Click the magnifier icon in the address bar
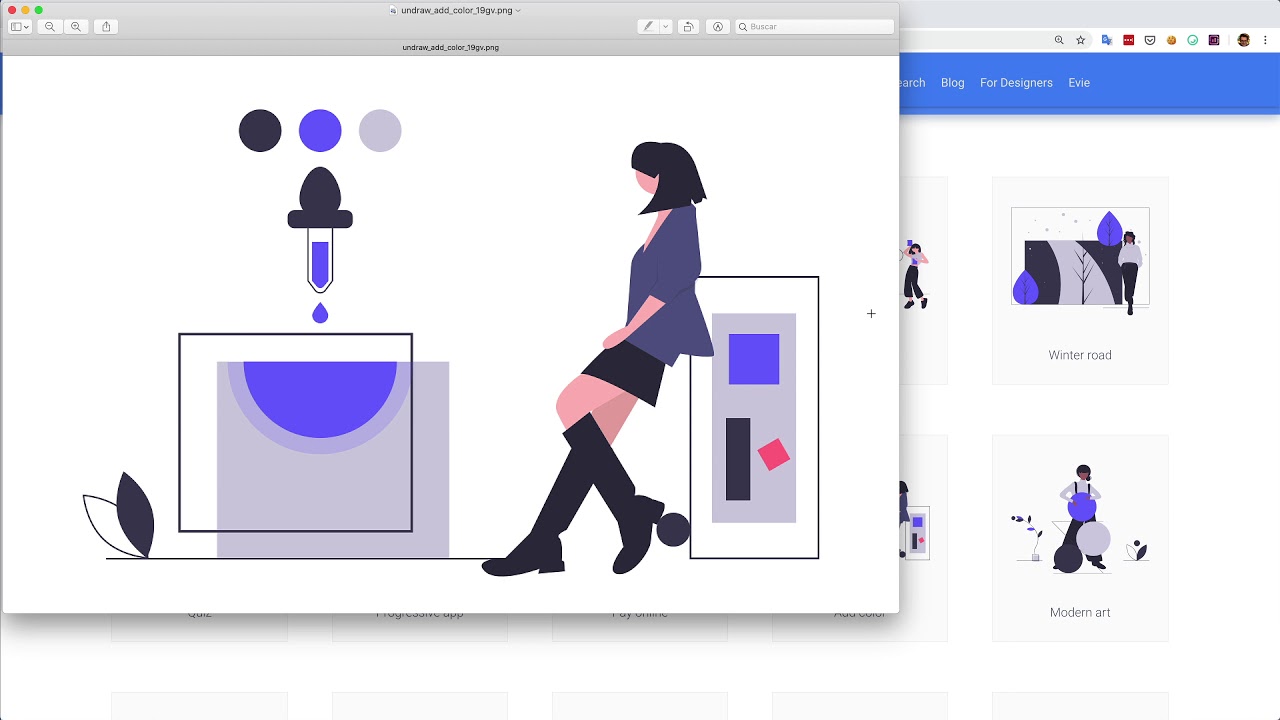 (1059, 39)
